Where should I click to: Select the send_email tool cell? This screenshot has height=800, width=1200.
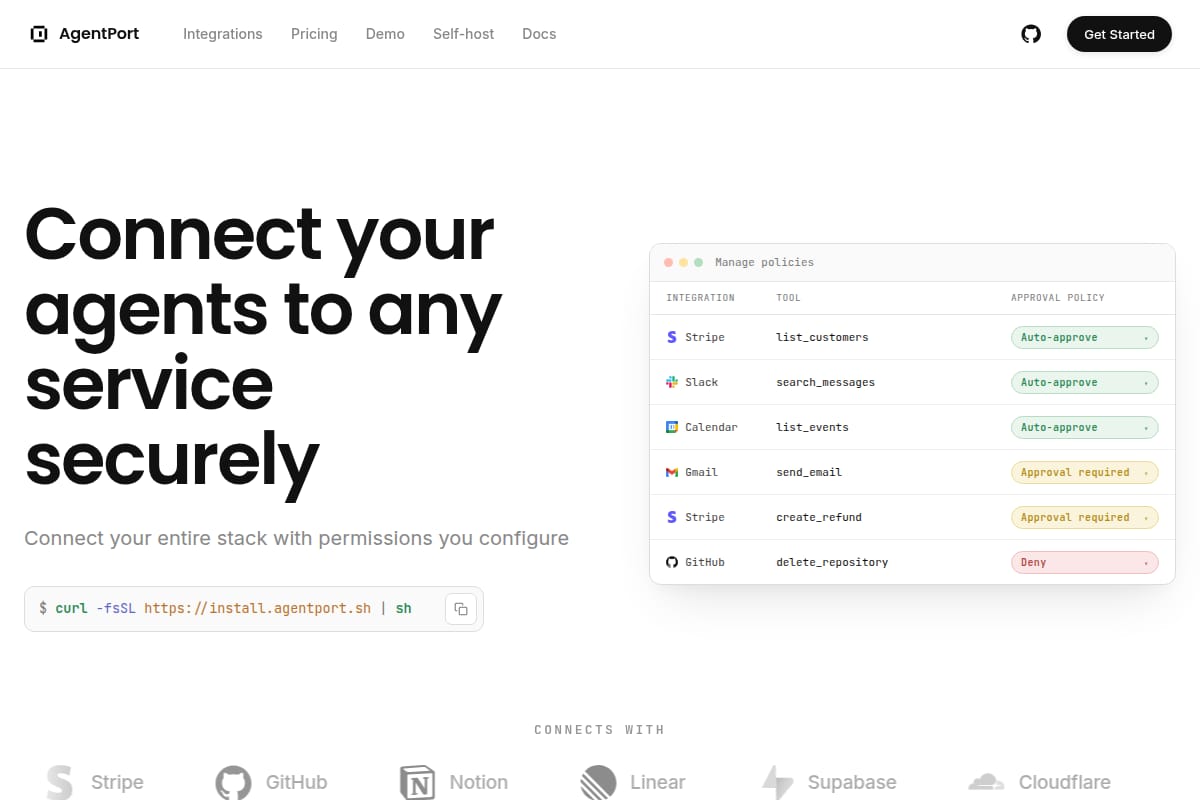coord(809,472)
